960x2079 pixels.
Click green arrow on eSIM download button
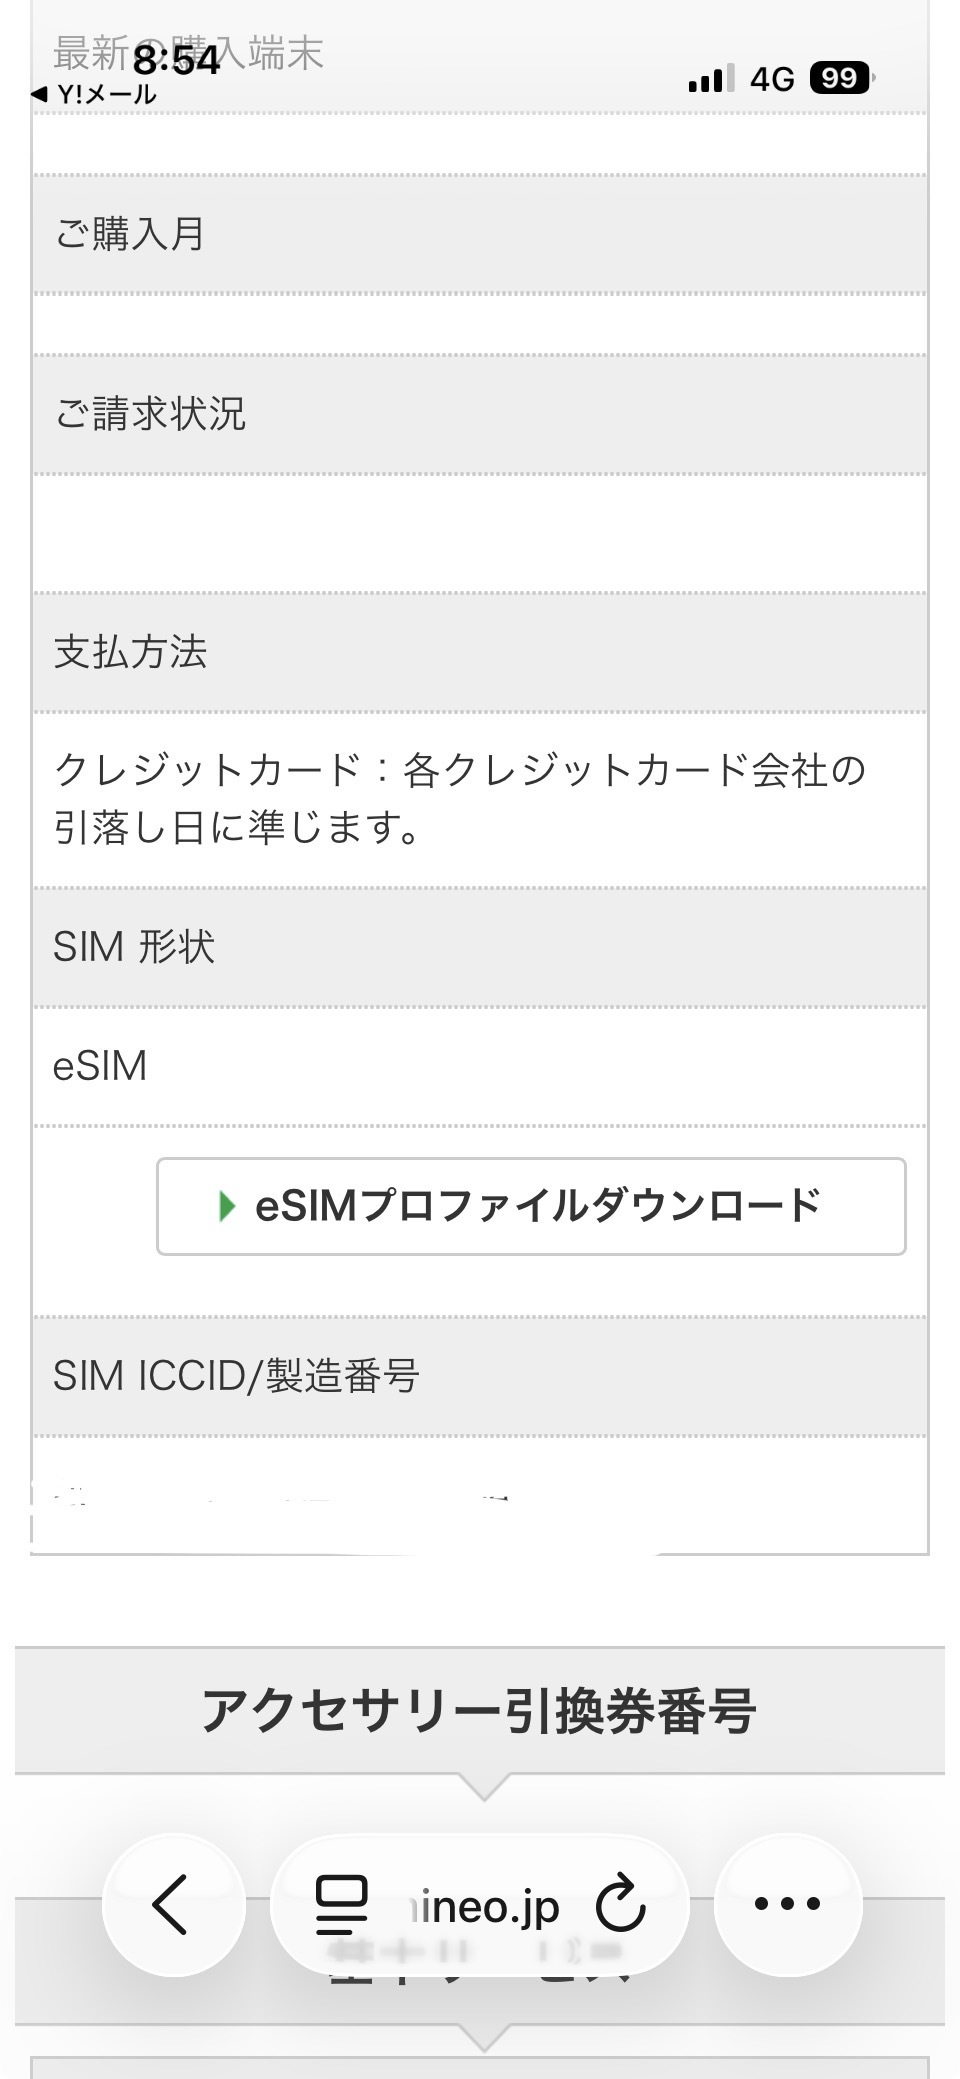[227, 1206]
